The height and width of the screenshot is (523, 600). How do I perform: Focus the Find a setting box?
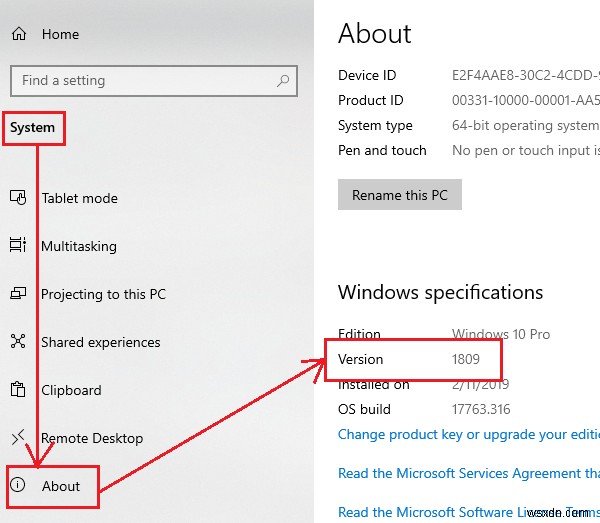coord(154,81)
